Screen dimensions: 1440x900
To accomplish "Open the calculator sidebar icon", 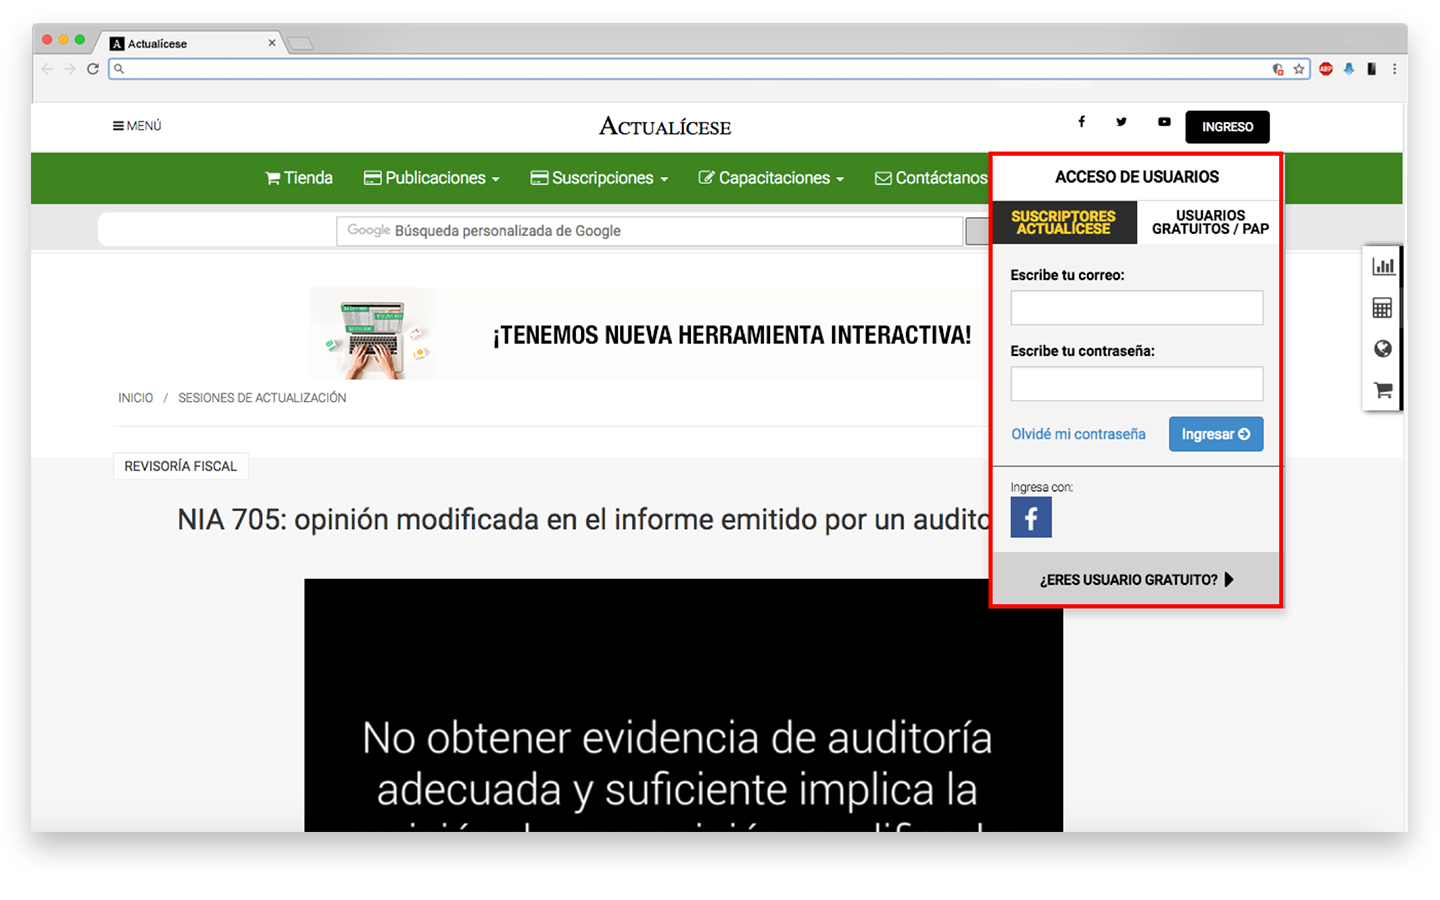I will [x=1383, y=308].
